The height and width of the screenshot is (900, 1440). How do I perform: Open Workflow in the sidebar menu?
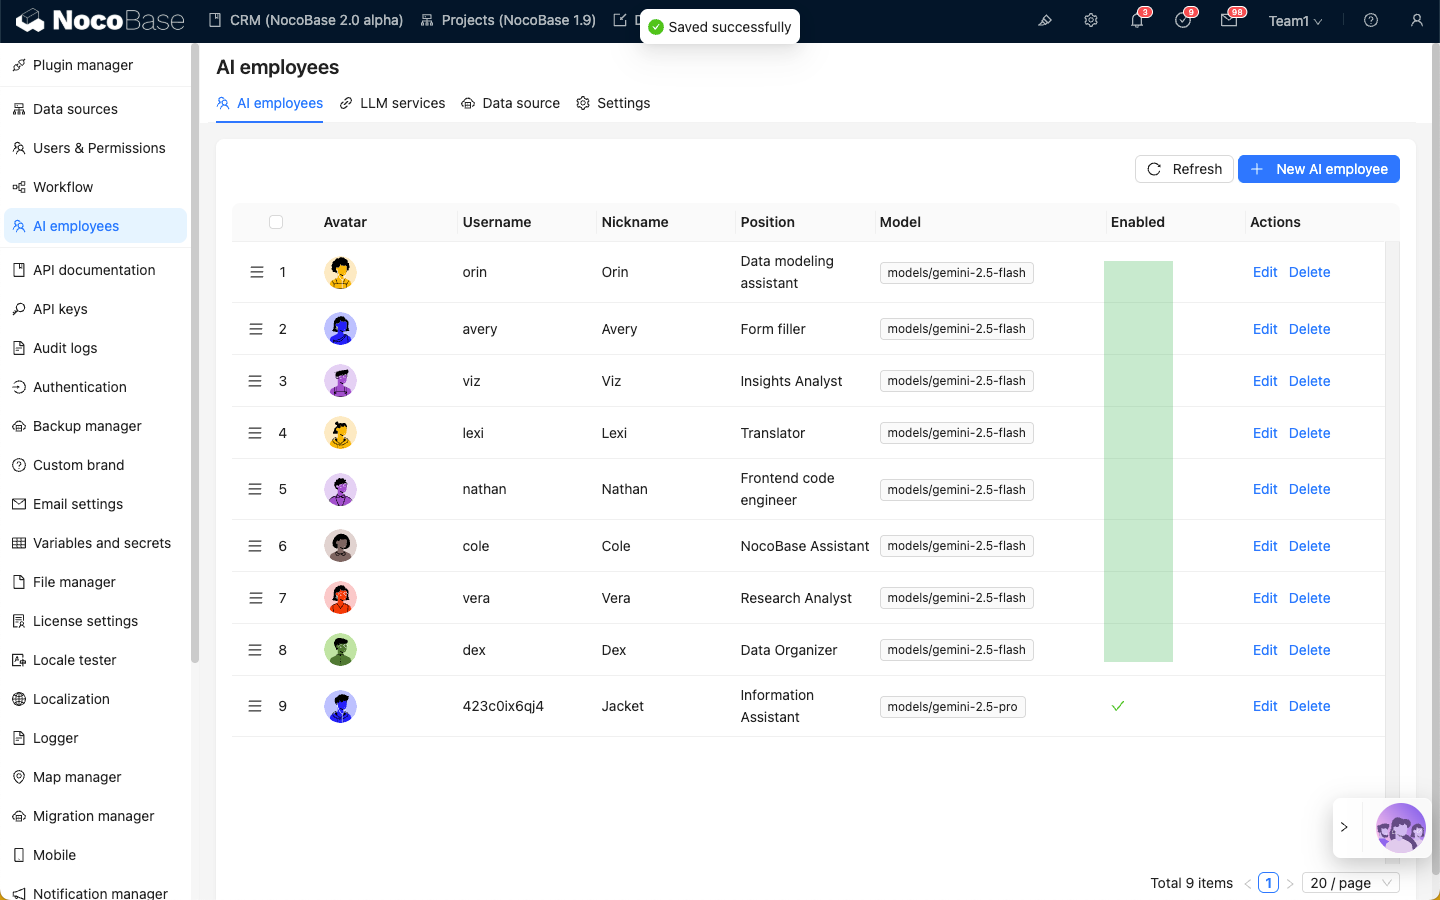point(63,187)
